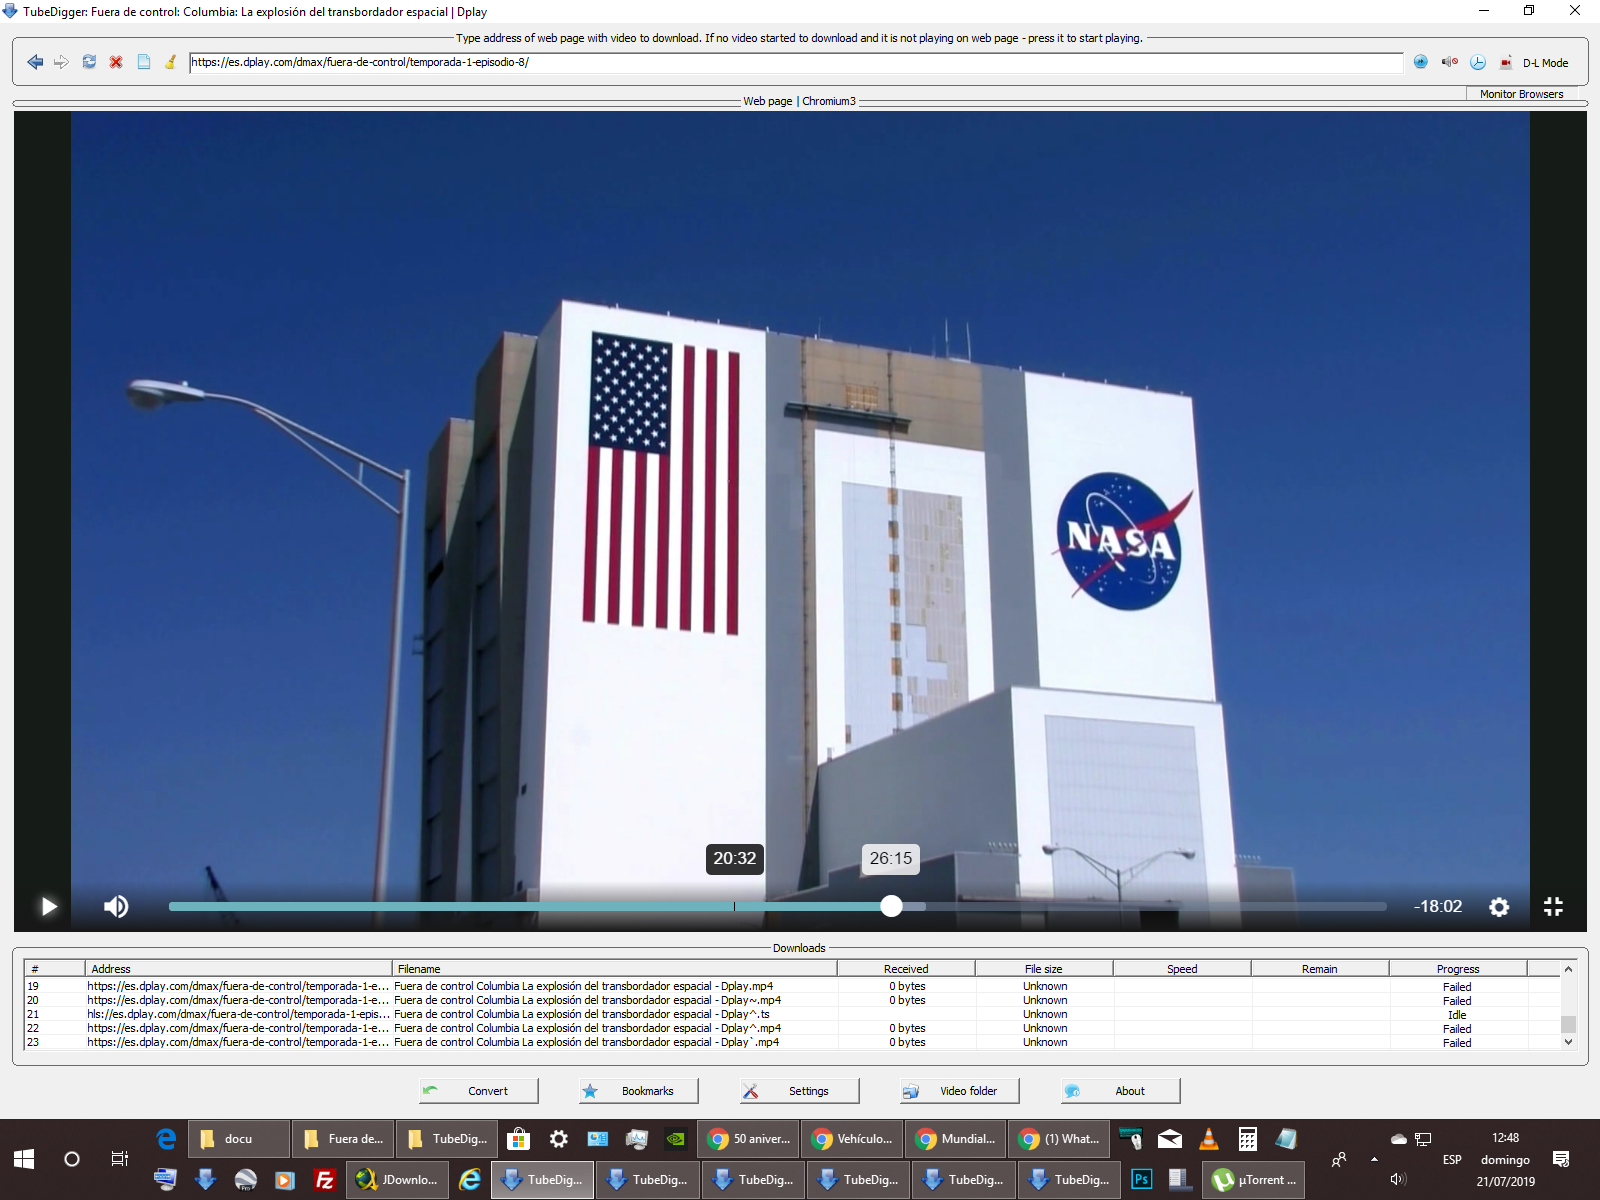Show hidden system tray icons
Viewport: 1600px width, 1200px height.
pos(1374,1159)
